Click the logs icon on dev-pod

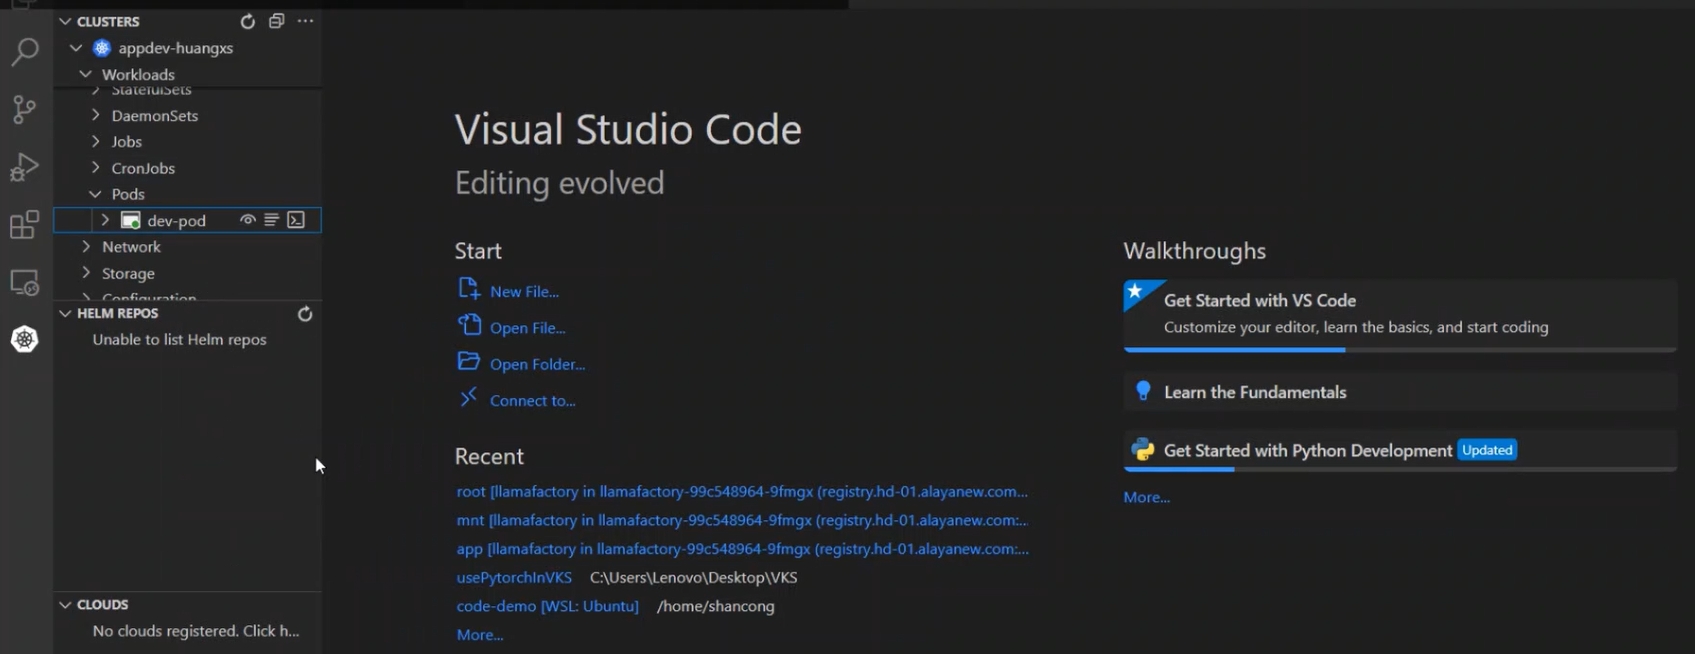tap(271, 220)
